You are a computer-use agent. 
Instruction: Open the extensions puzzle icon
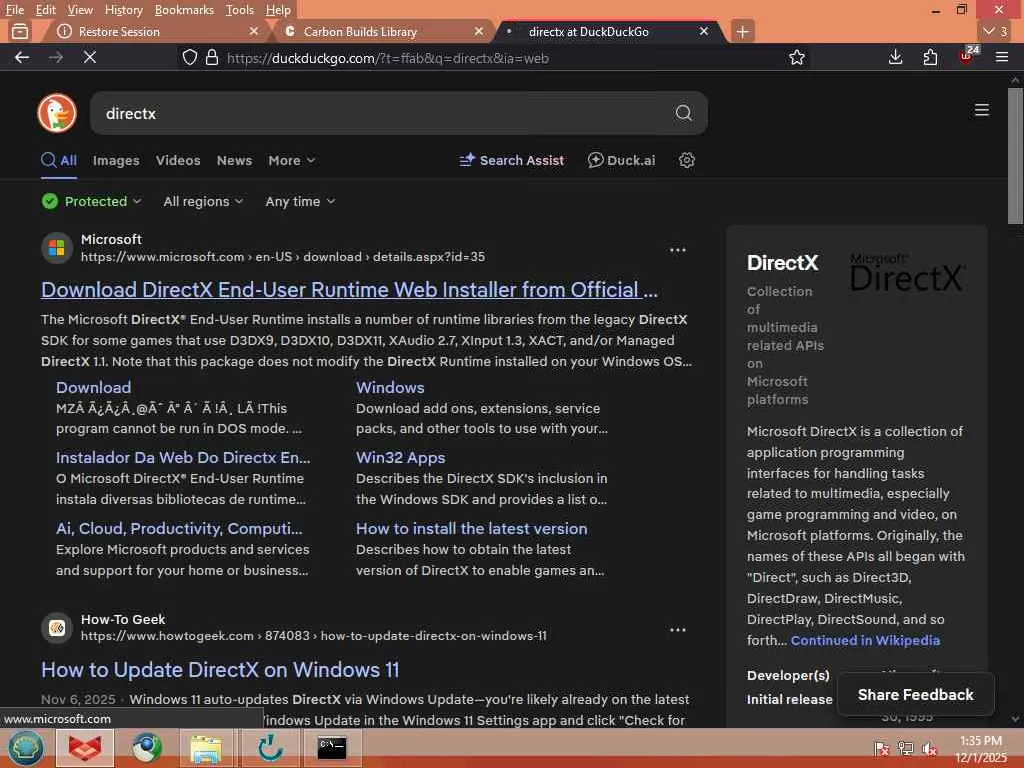[930, 57]
